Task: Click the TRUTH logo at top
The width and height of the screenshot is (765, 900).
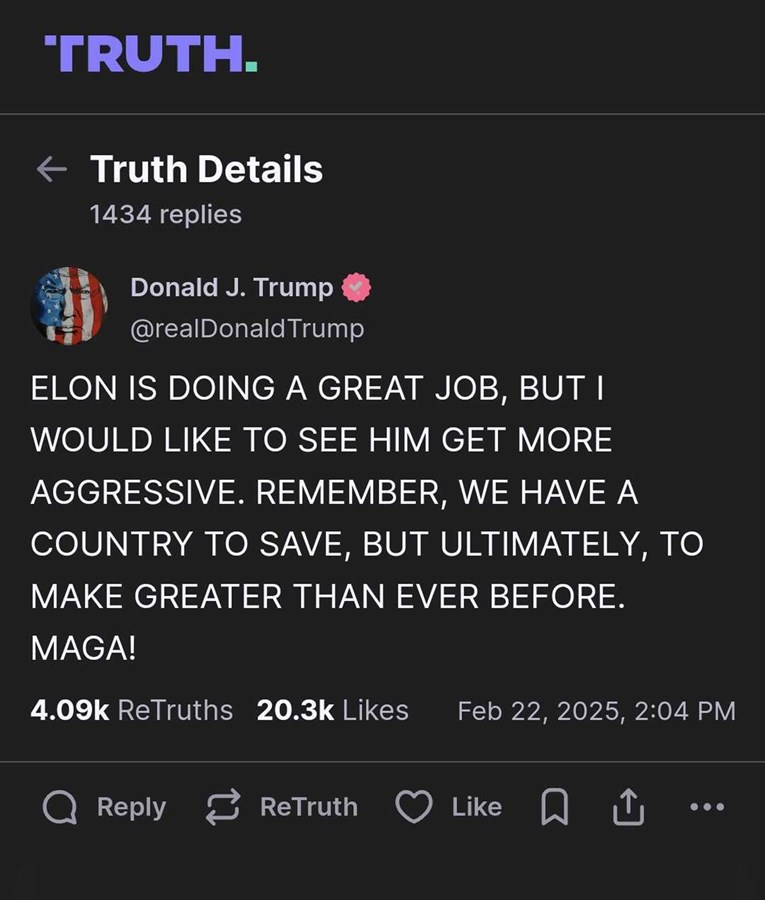Action: pyautogui.click(x=151, y=54)
